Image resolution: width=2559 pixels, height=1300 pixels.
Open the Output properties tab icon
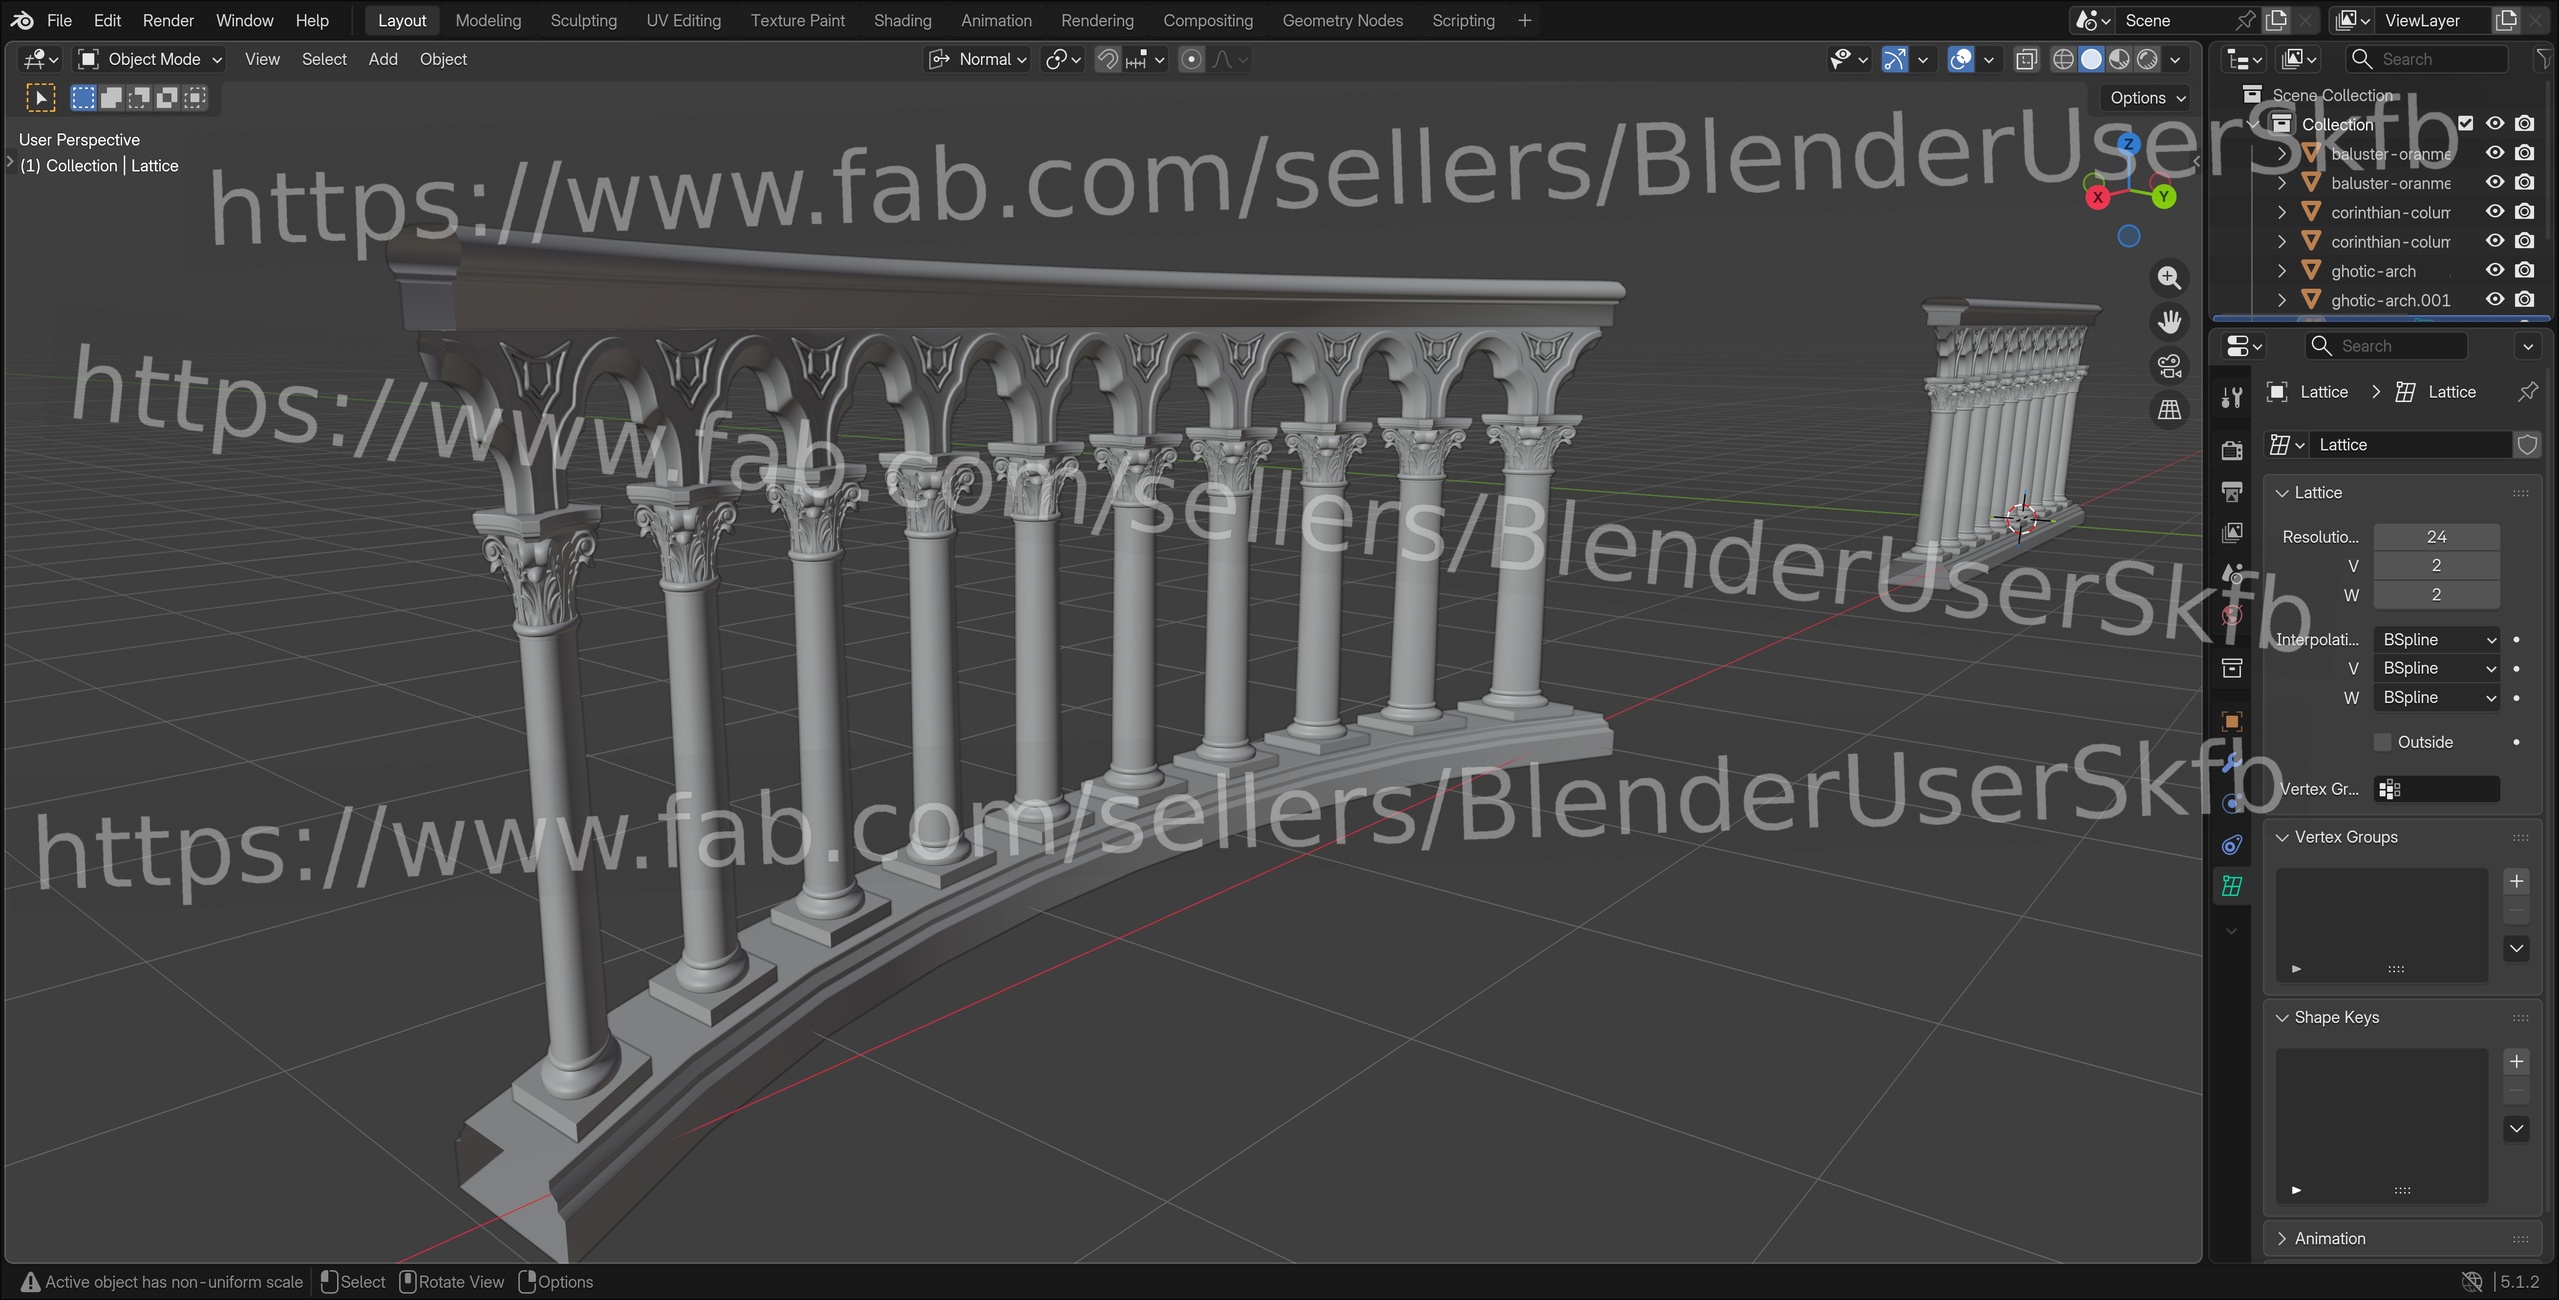click(x=2232, y=491)
